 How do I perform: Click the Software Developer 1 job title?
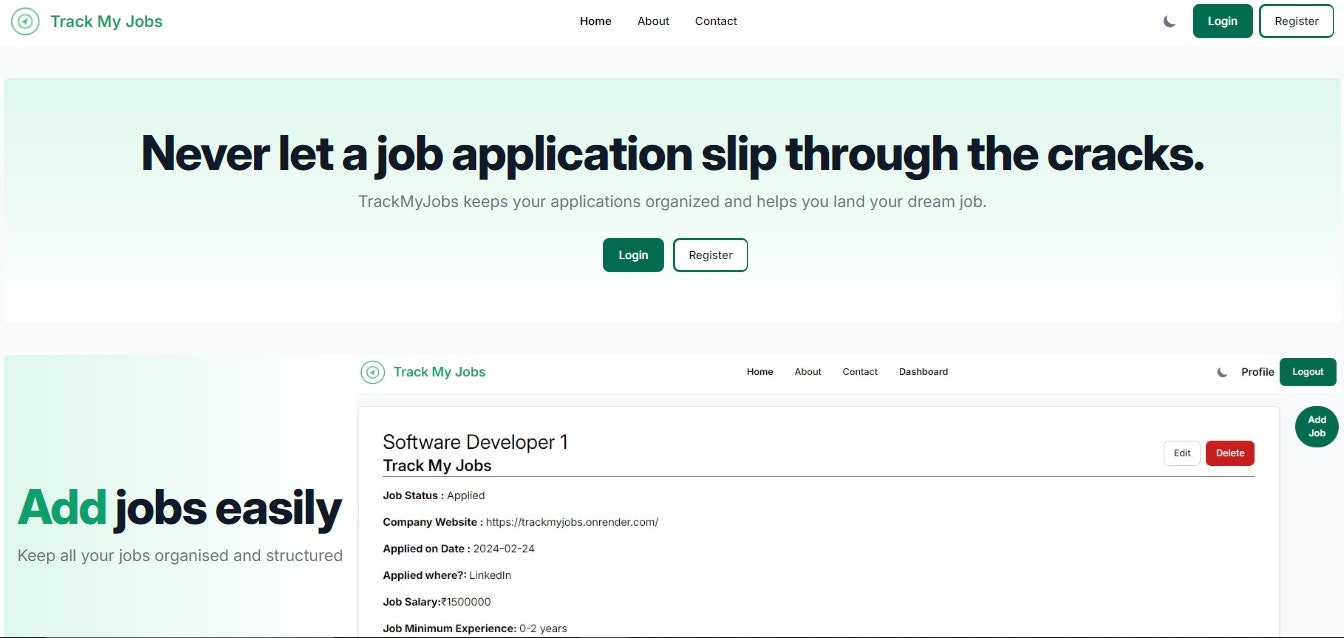[x=475, y=442]
